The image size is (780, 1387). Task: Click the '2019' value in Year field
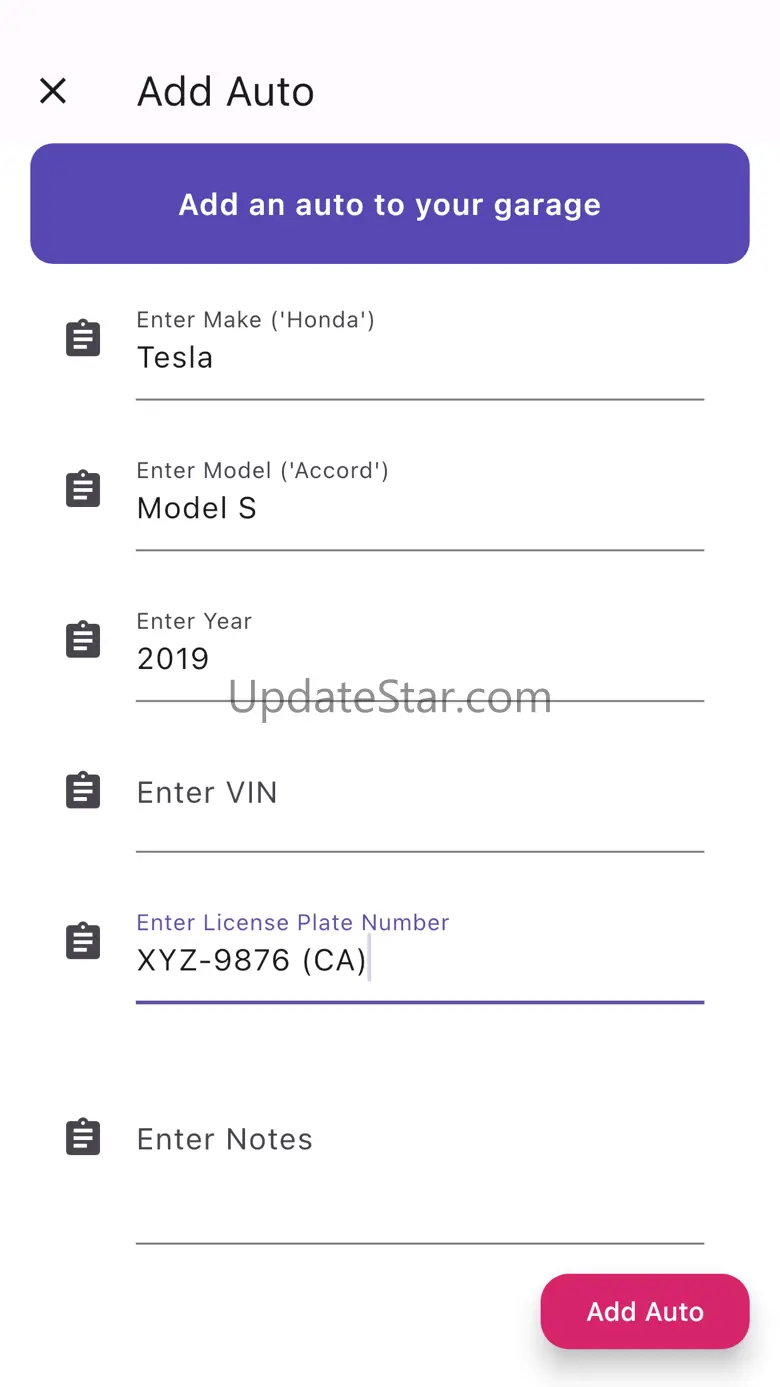point(173,659)
